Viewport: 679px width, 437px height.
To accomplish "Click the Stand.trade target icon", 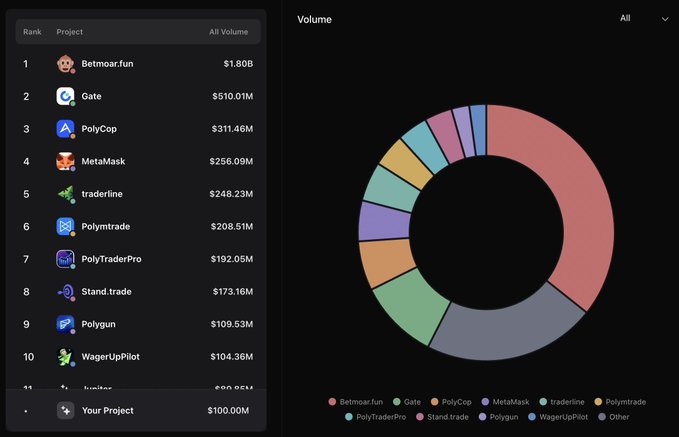I will tap(65, 291).
